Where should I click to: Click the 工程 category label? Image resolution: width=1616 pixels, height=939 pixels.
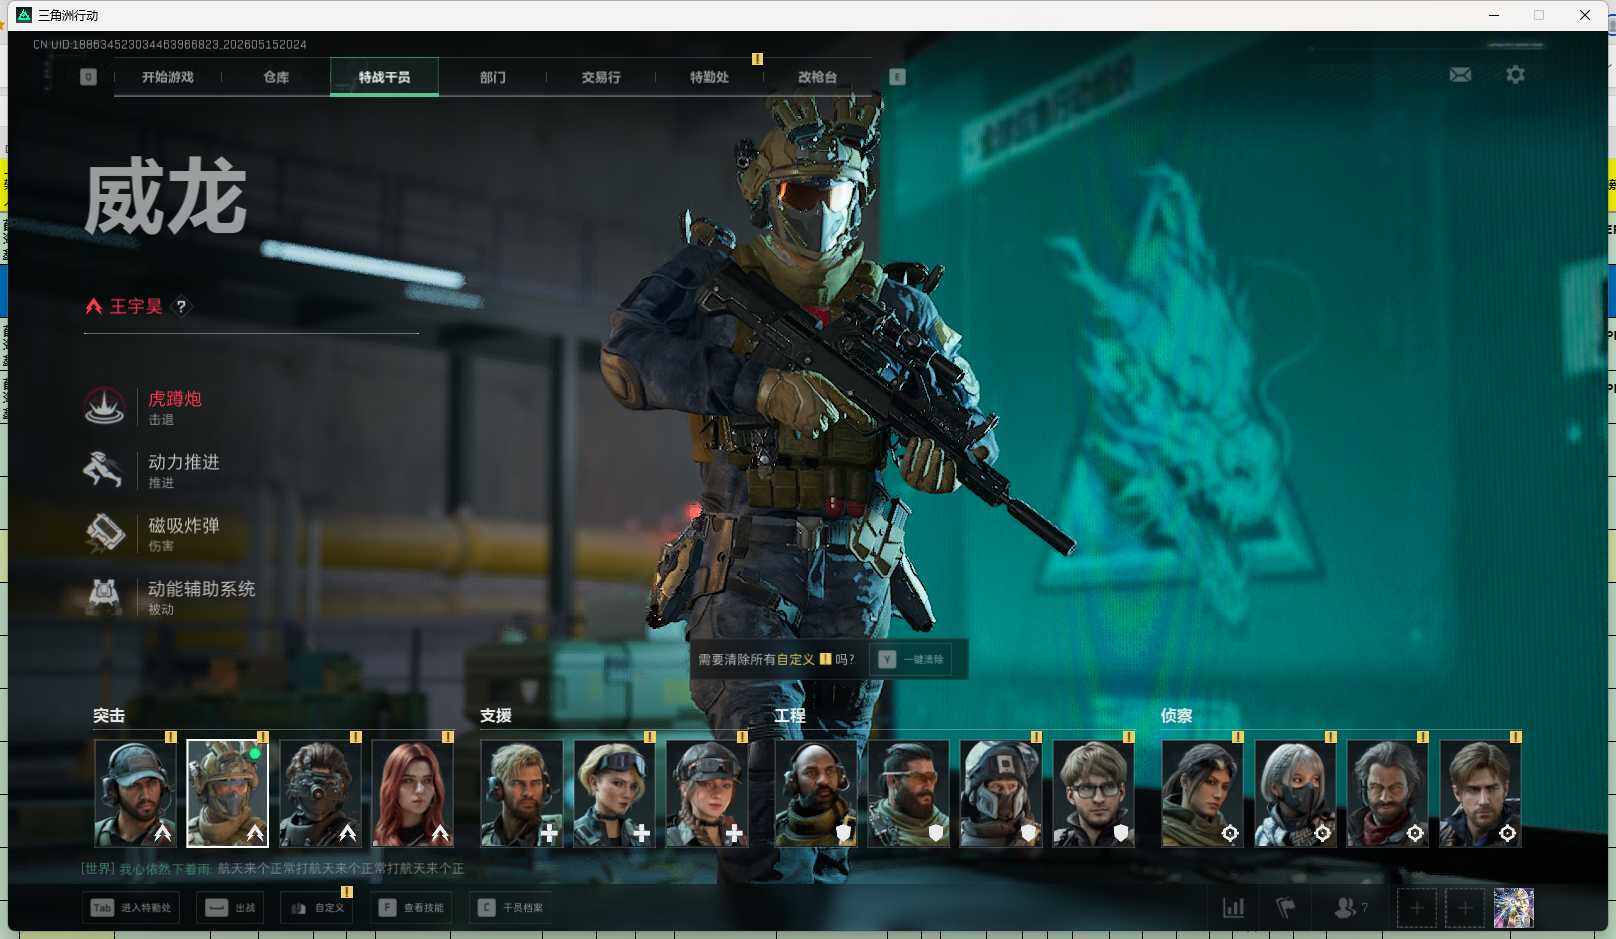click(x=790, y=716)
